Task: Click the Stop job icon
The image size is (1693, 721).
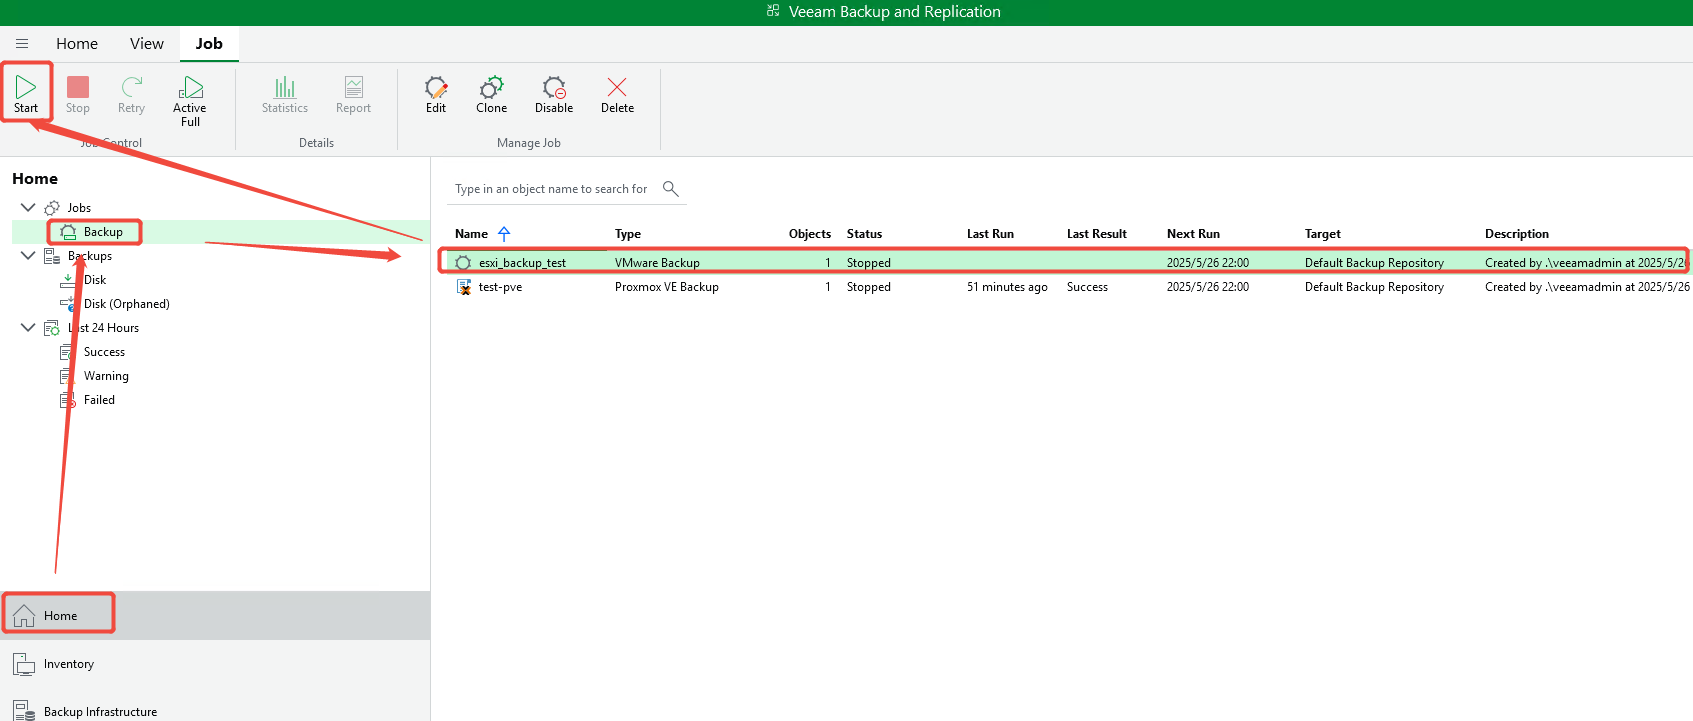Action: click(x=78, y=87)
